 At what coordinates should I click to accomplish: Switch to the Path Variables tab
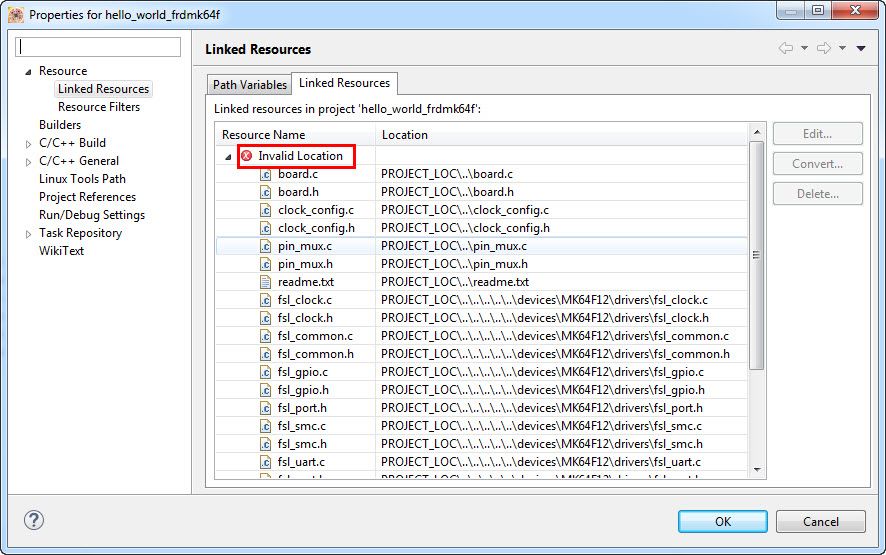pyautogui.click(x=249, y=85)
